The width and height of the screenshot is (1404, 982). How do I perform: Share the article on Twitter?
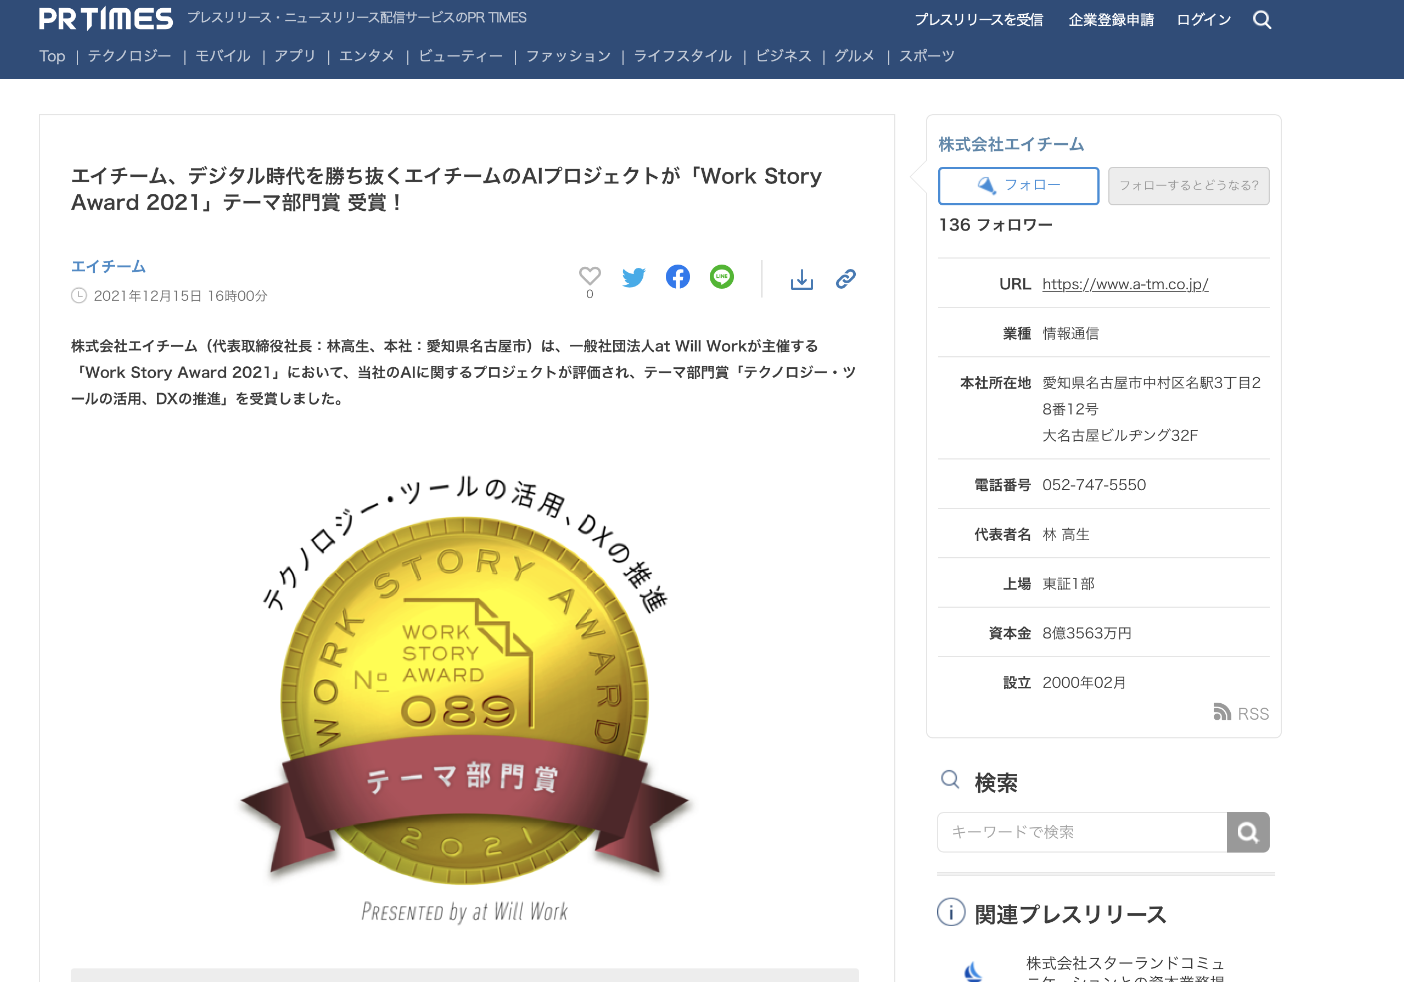tap(634, 277)
